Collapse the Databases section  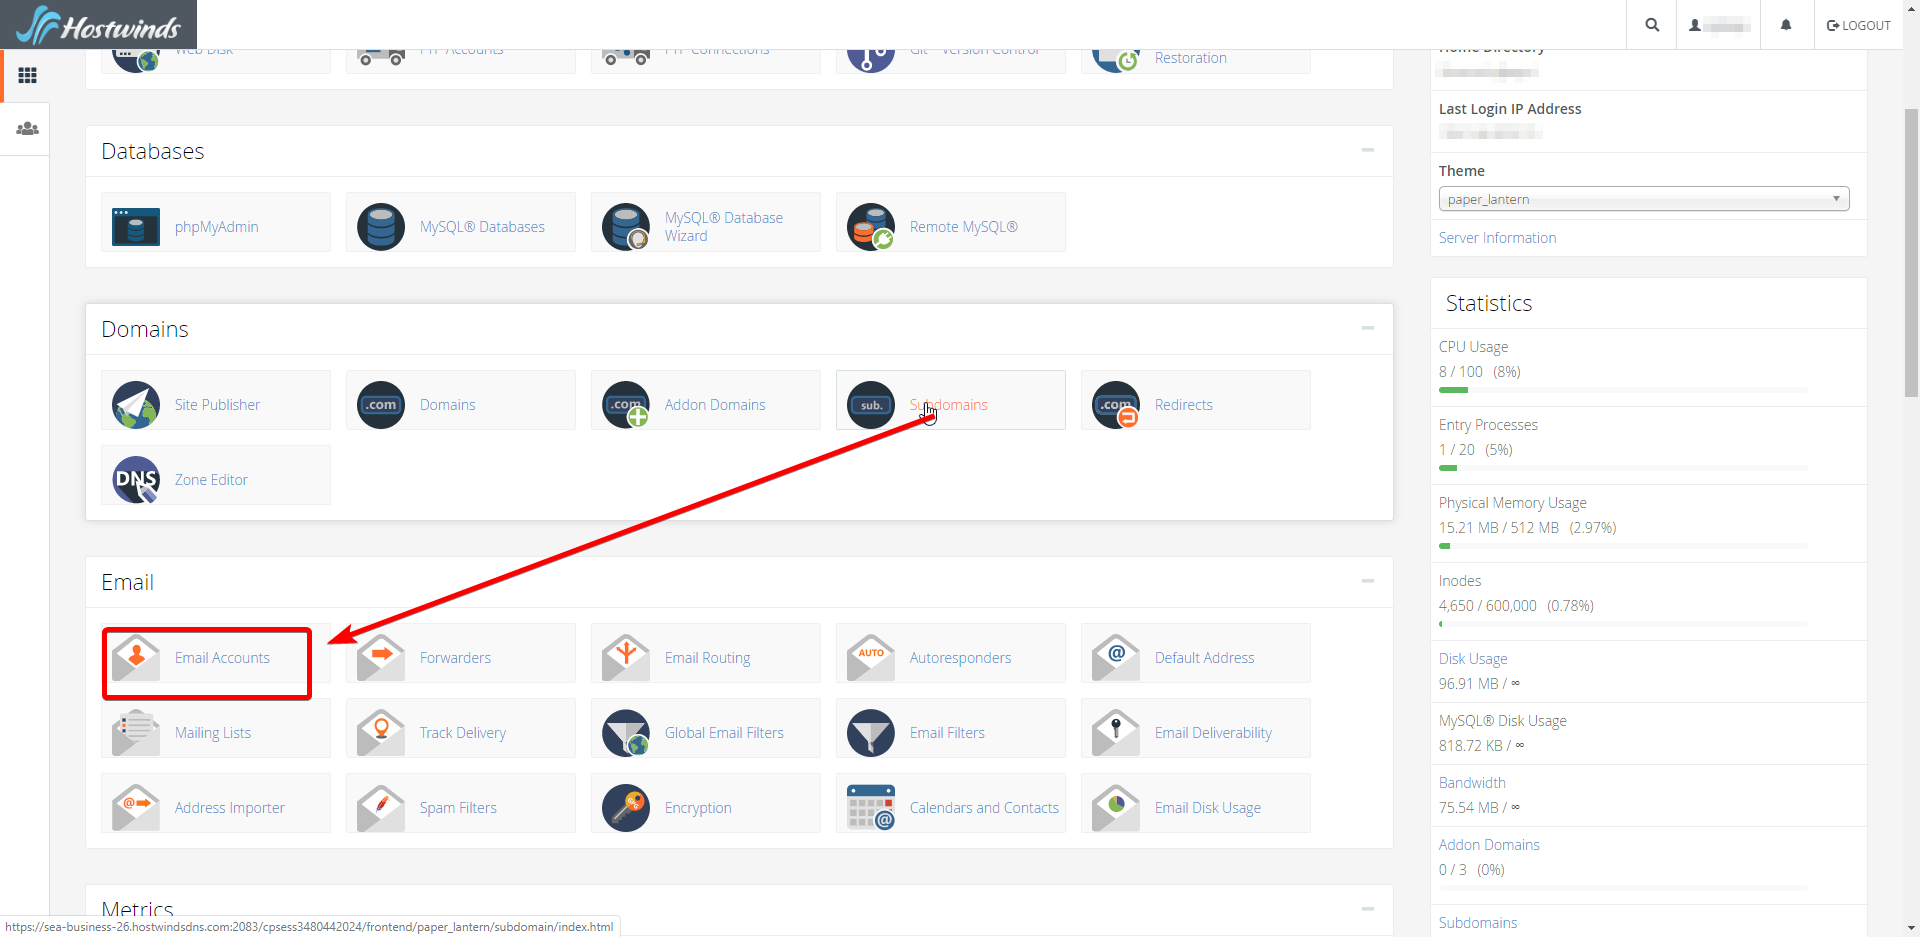[x=1367, y=150]
